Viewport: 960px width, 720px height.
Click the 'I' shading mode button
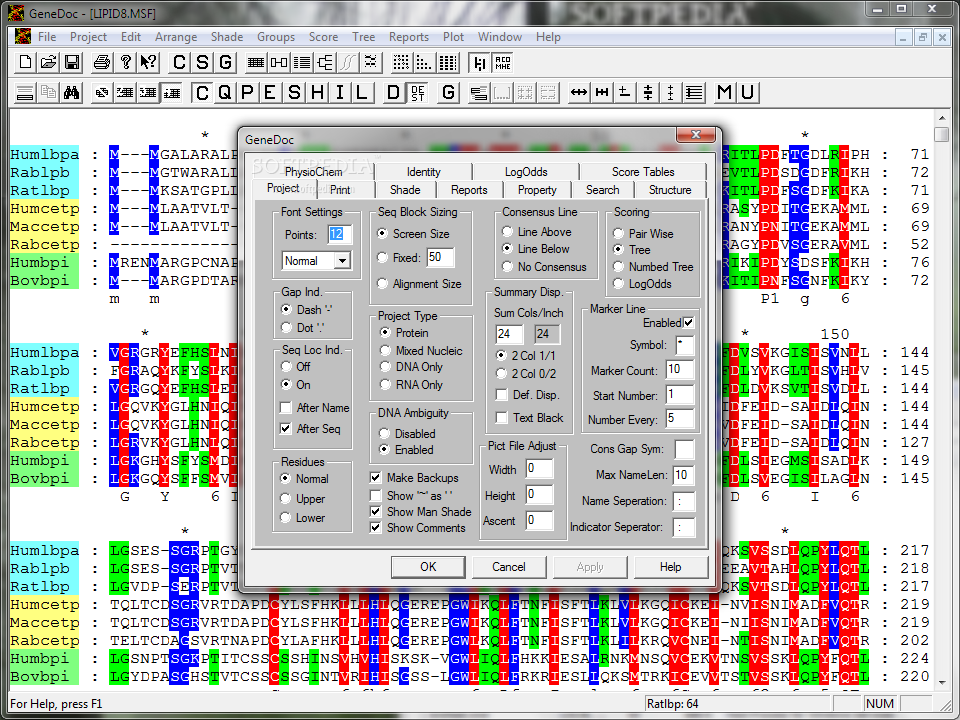click(340, 92)
